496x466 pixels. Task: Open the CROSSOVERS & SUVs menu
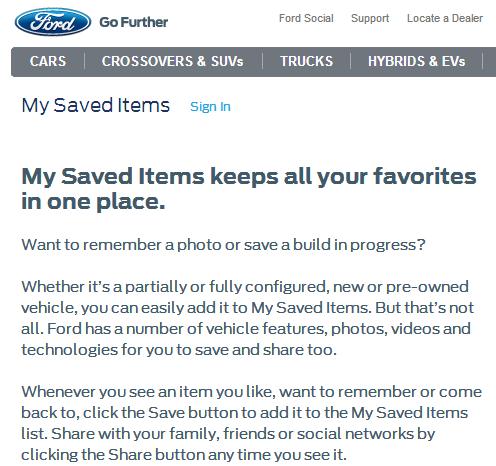click(x=173, y=61)
